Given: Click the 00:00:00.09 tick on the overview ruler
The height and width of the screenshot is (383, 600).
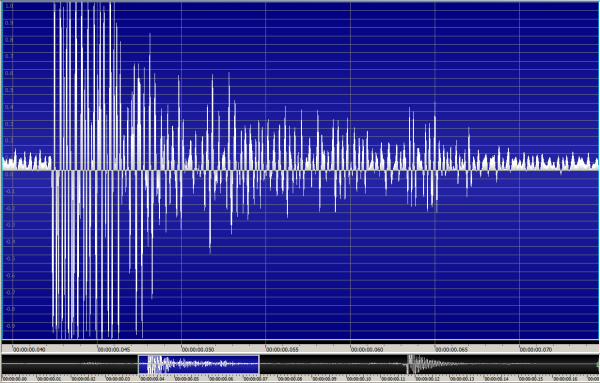Looking at the screenshot, I should pyautogui.click(x=324, y=379).
